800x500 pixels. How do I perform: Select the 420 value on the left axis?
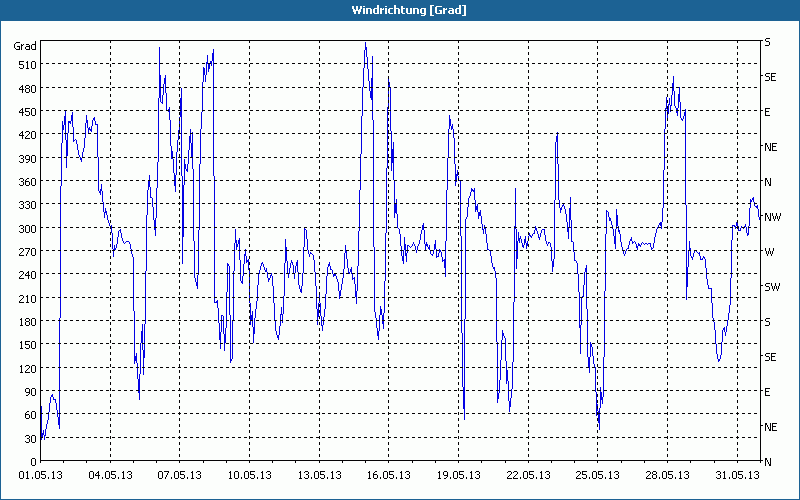(28, 135)
